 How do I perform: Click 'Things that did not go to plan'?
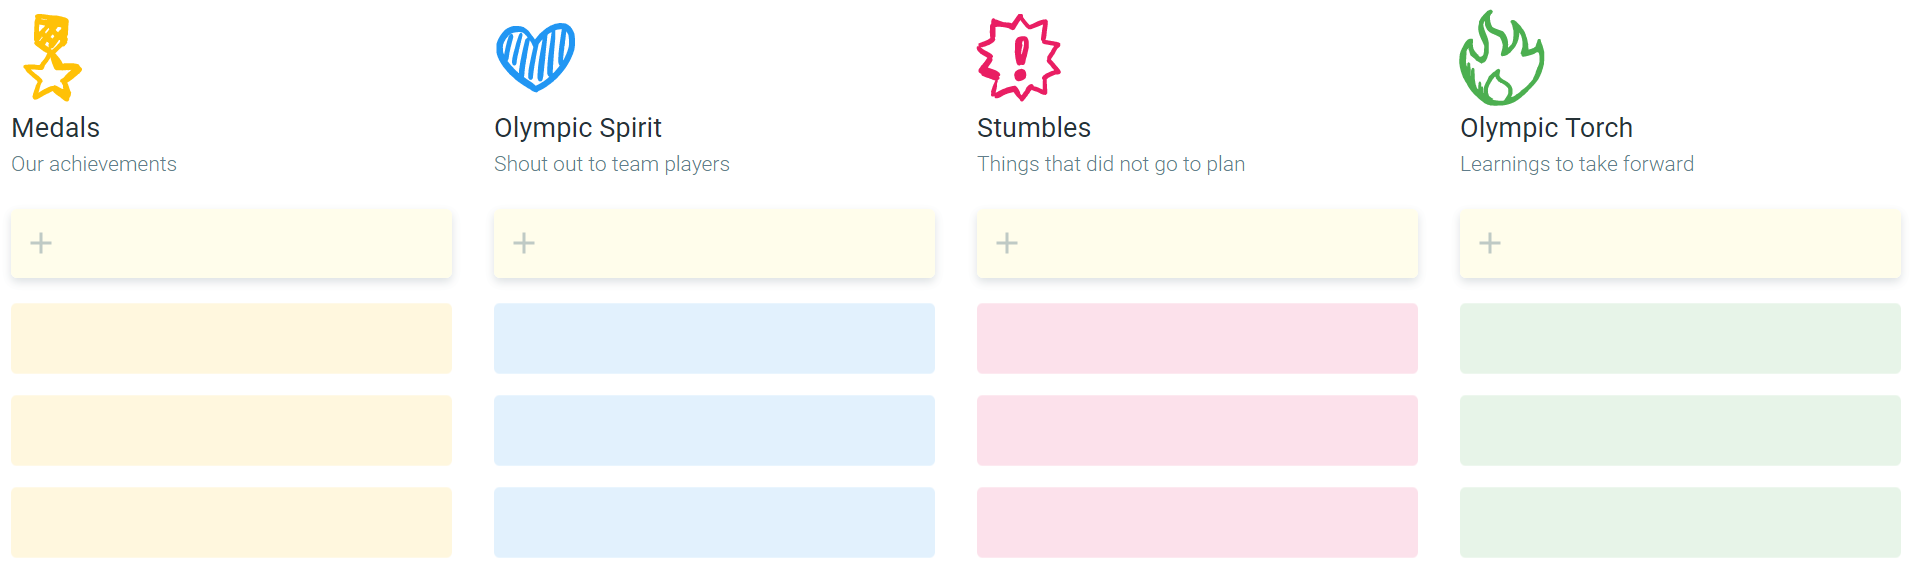[x=1111, y=164]
